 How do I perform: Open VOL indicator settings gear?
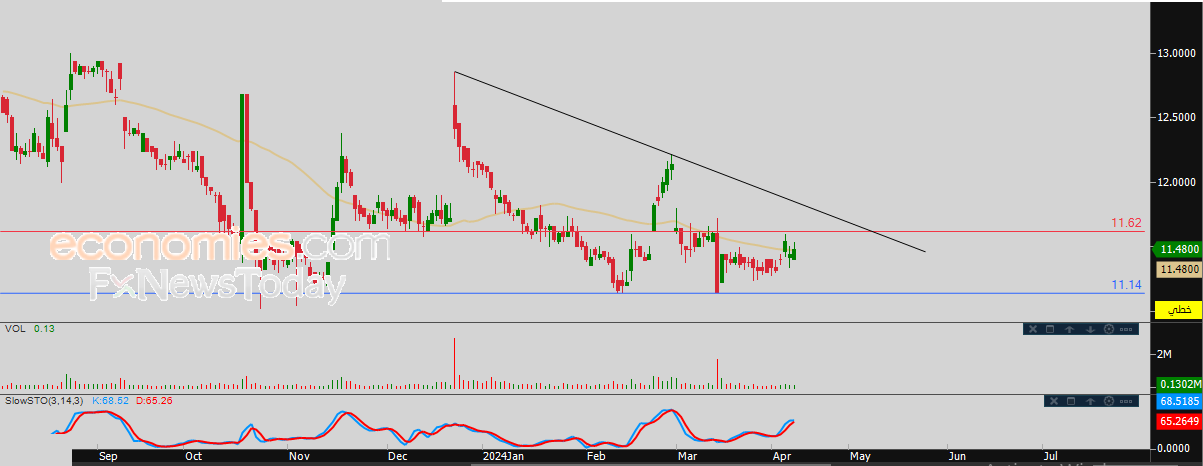point(1108,329)
